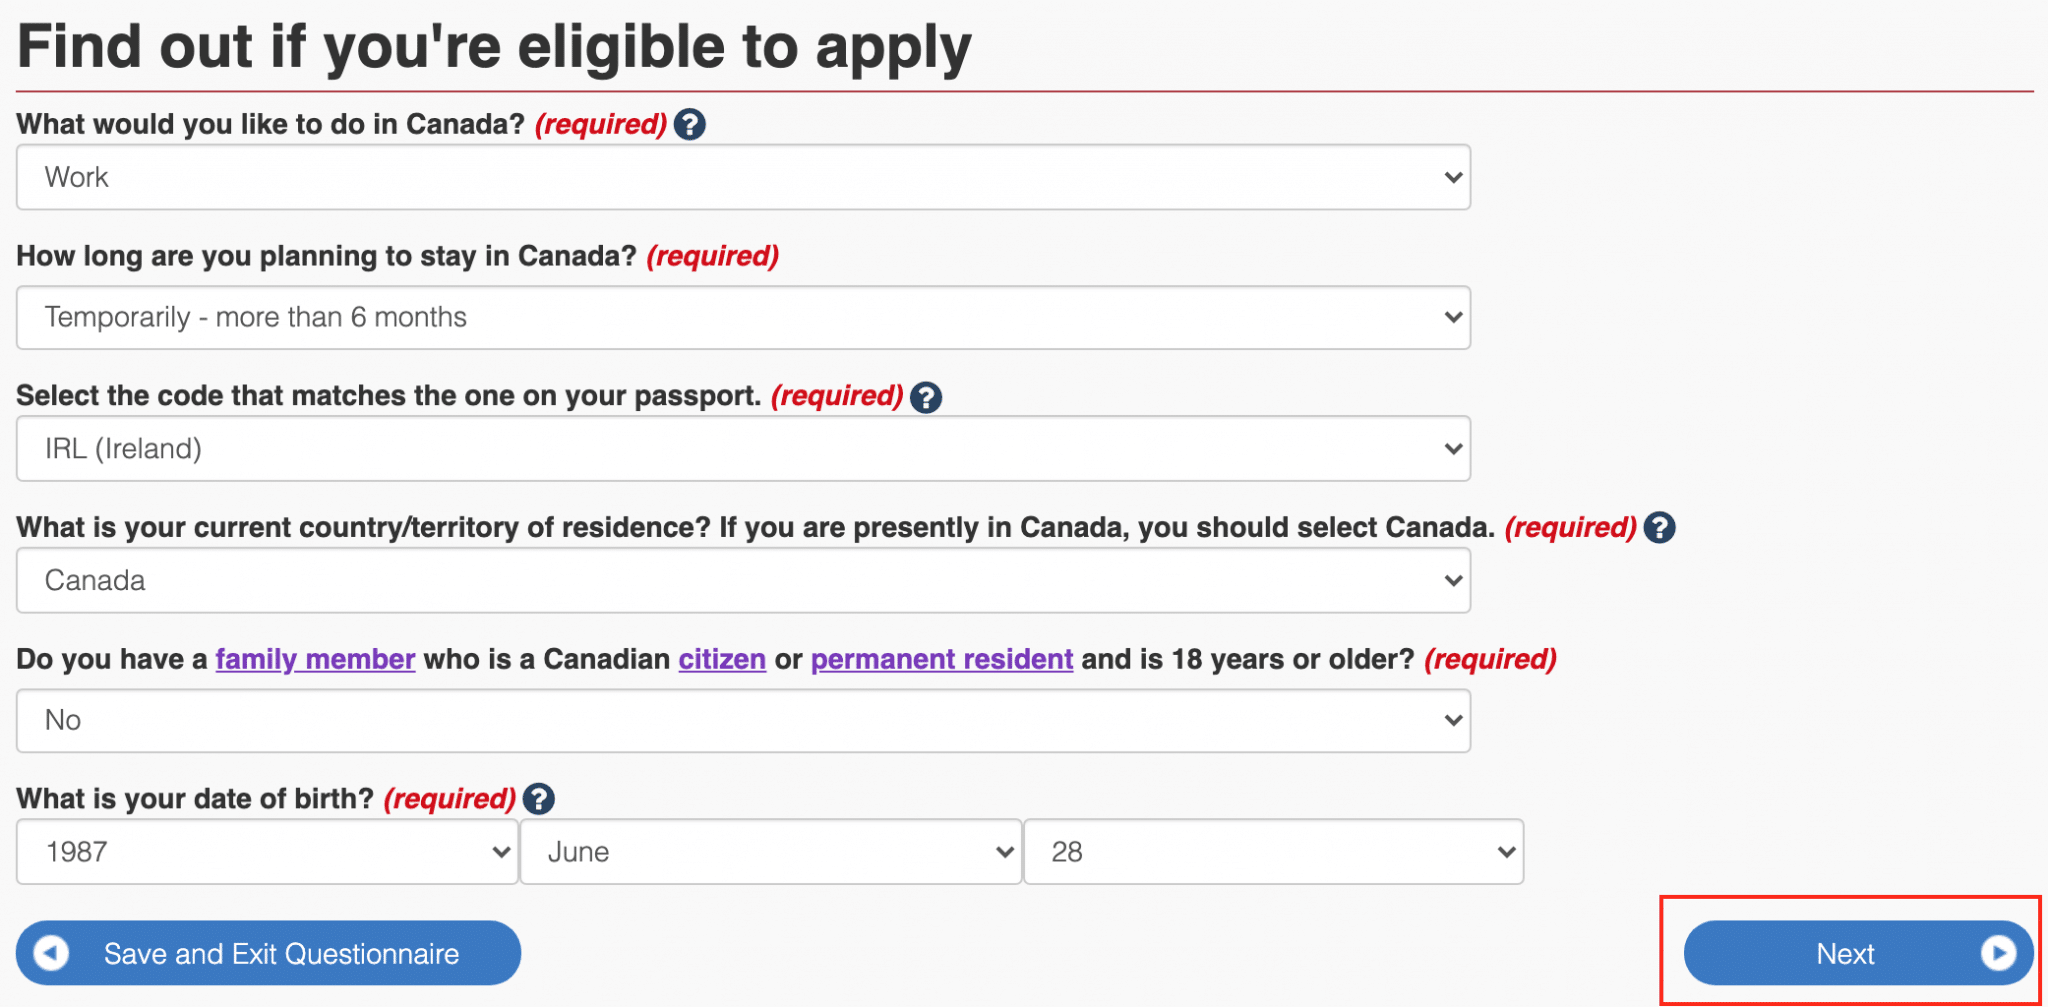Click right arrow icon on Next button
The width and height of the screenshot is (2048, 1007).
[x=1997, y=953]
